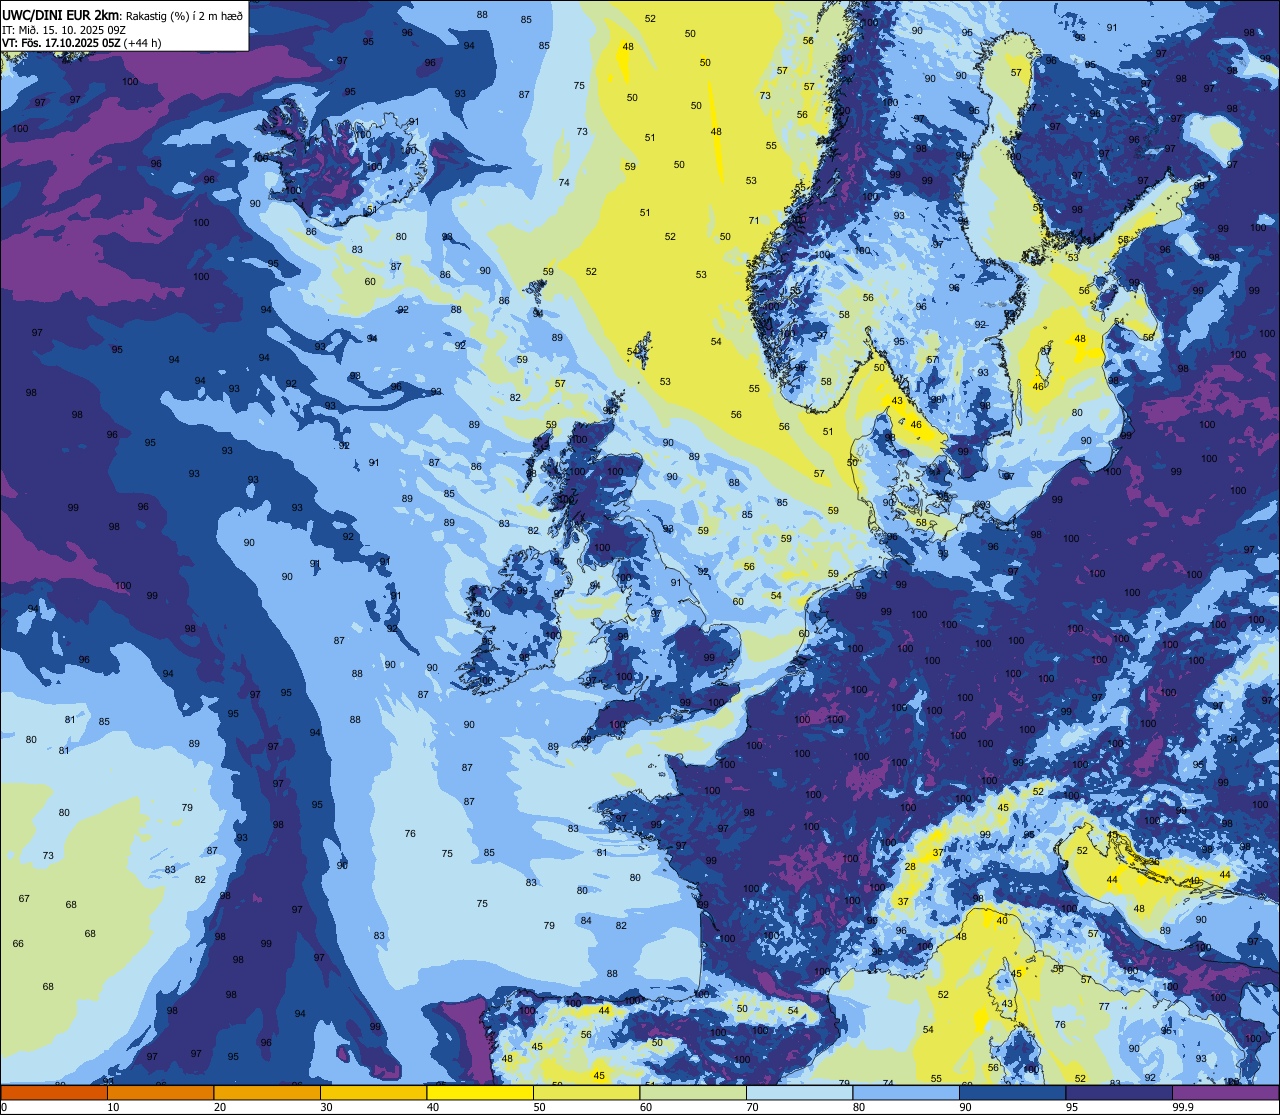The width and height of the screenshot is (1280, 1115).
Task: Click the map title 'UWC/DINI EUR 2km'
Action: point(60,15)
